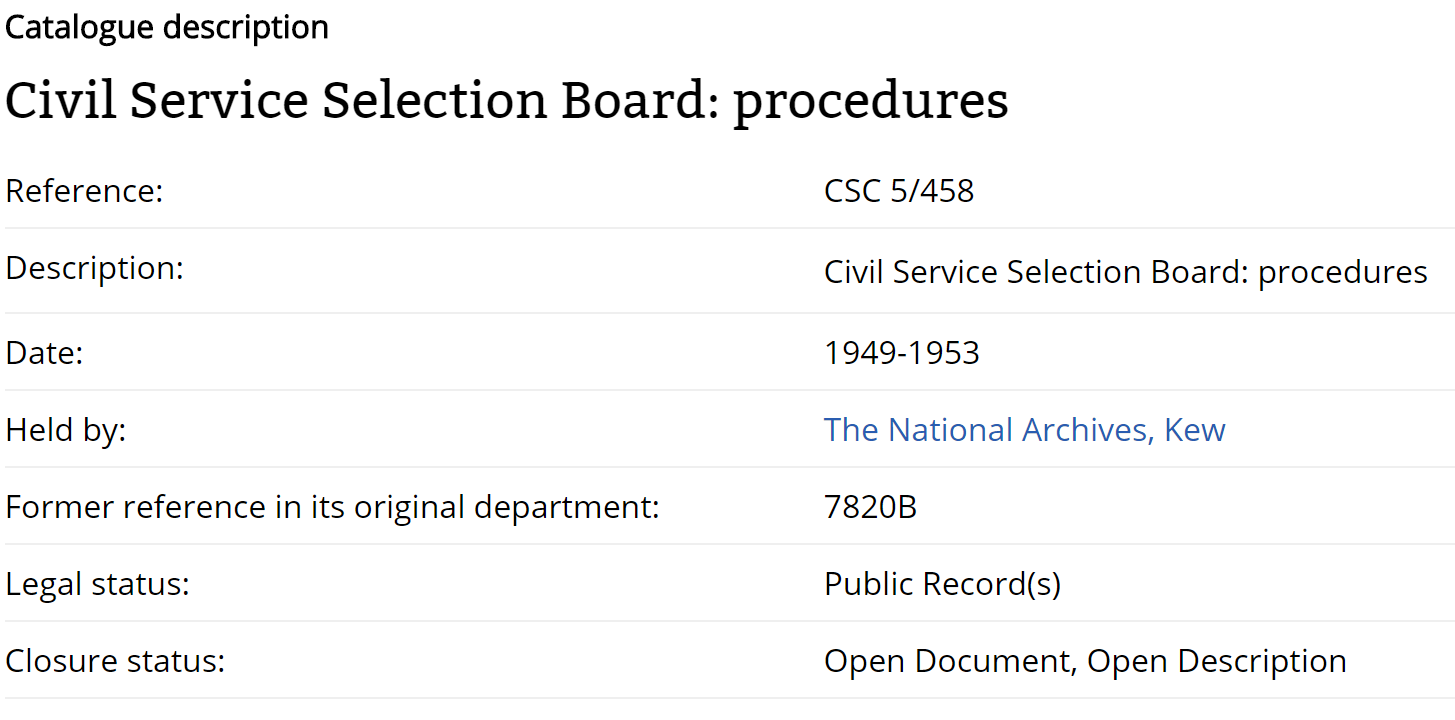Select the reference code CSC 5/458
The width and height of the screenshot is (1455, 720).
898,191
